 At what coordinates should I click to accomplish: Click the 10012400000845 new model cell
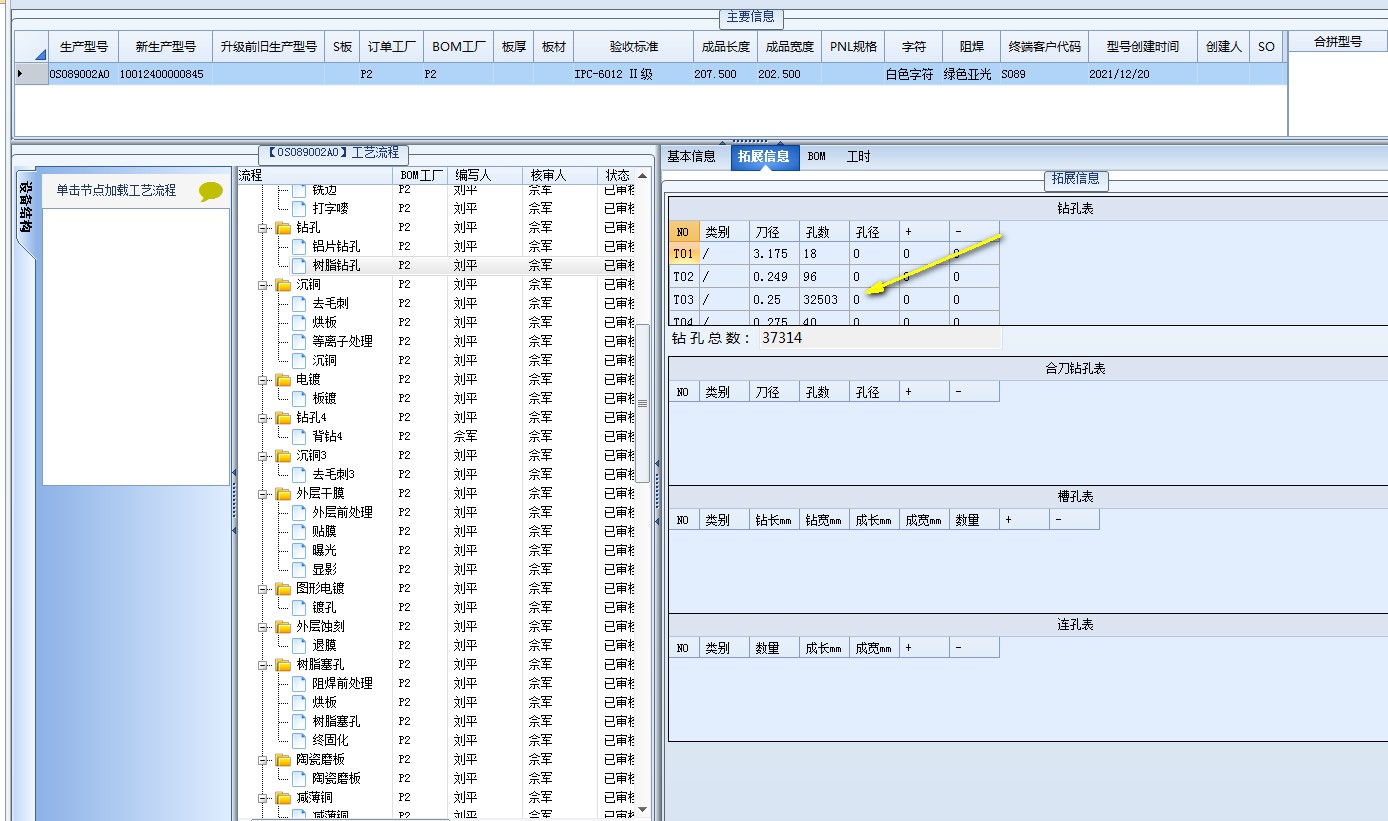[164, 74]
